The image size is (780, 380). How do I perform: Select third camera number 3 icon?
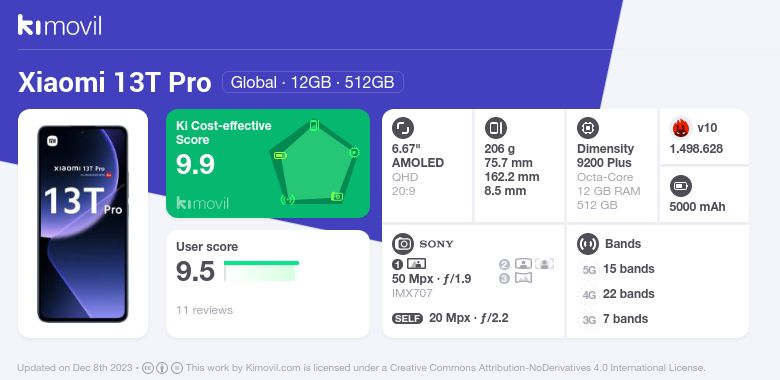tap(504, 279)
